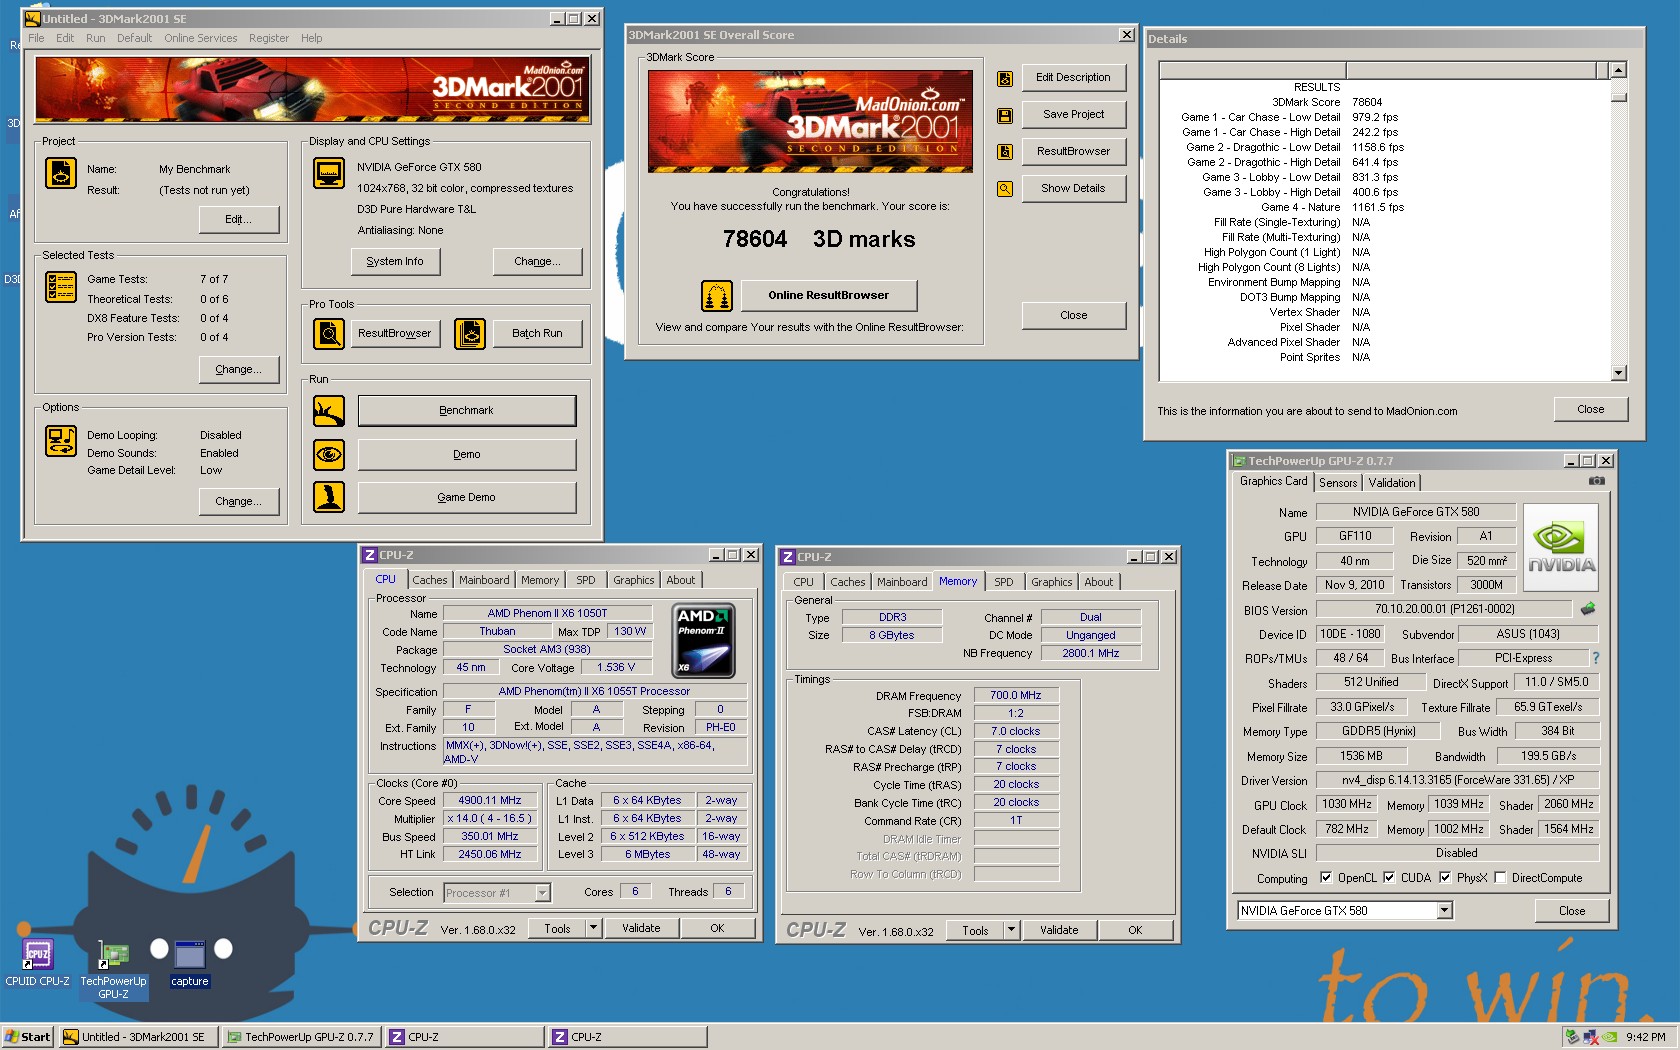
Task: Open Tools dropdown arrow in CPU tab CPU-Z window
Action: point(593,929)
